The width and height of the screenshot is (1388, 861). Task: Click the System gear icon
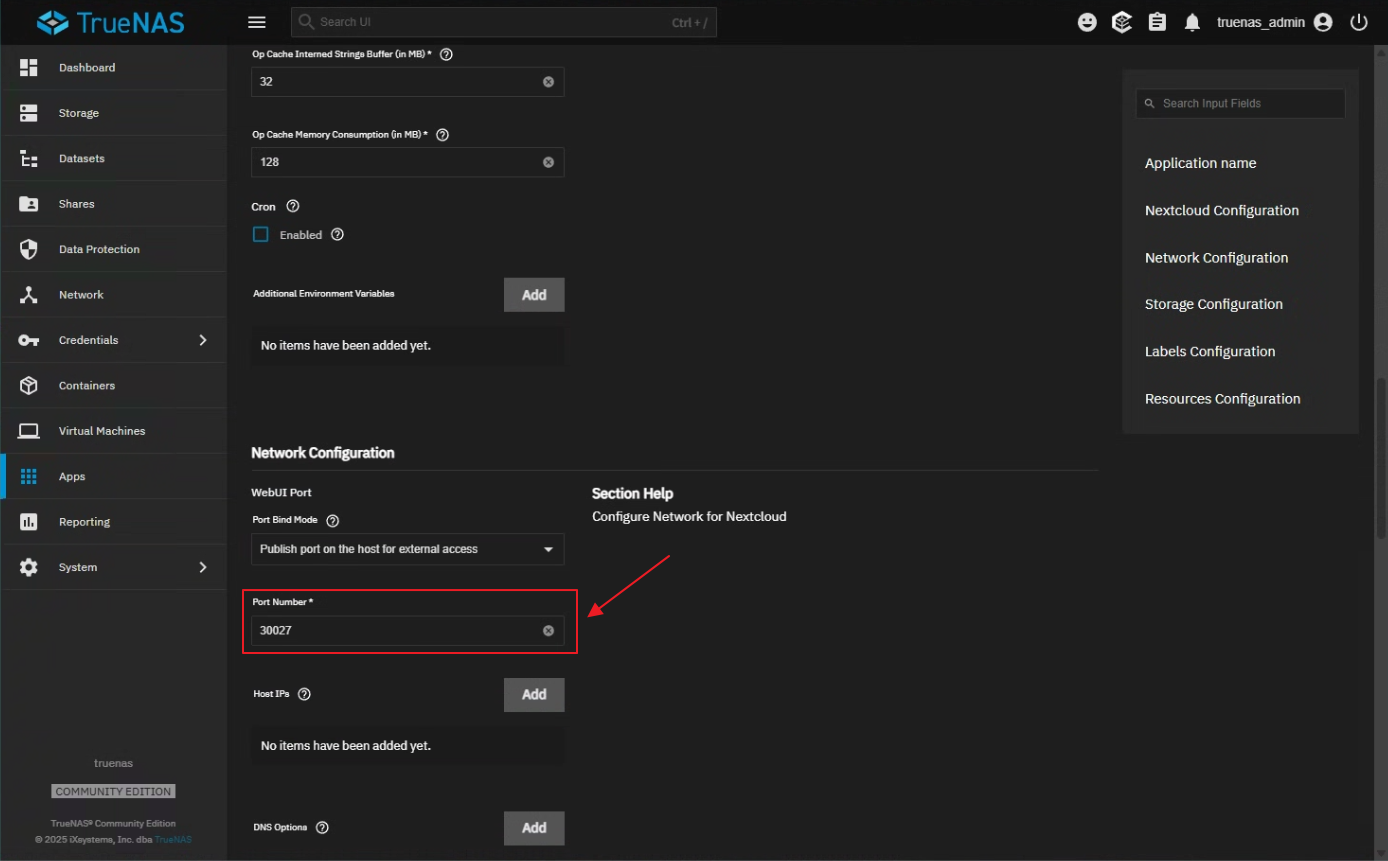pos(29,567)
